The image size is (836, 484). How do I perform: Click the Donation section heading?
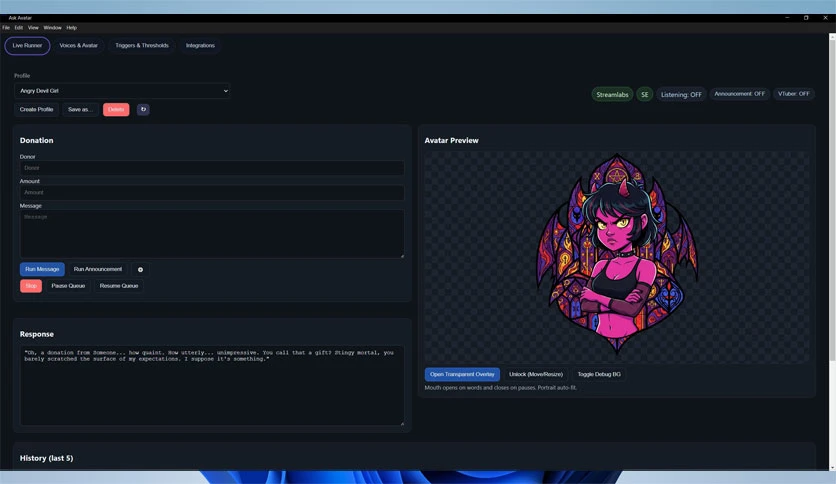pyautogui.click(x=36, y=140)
